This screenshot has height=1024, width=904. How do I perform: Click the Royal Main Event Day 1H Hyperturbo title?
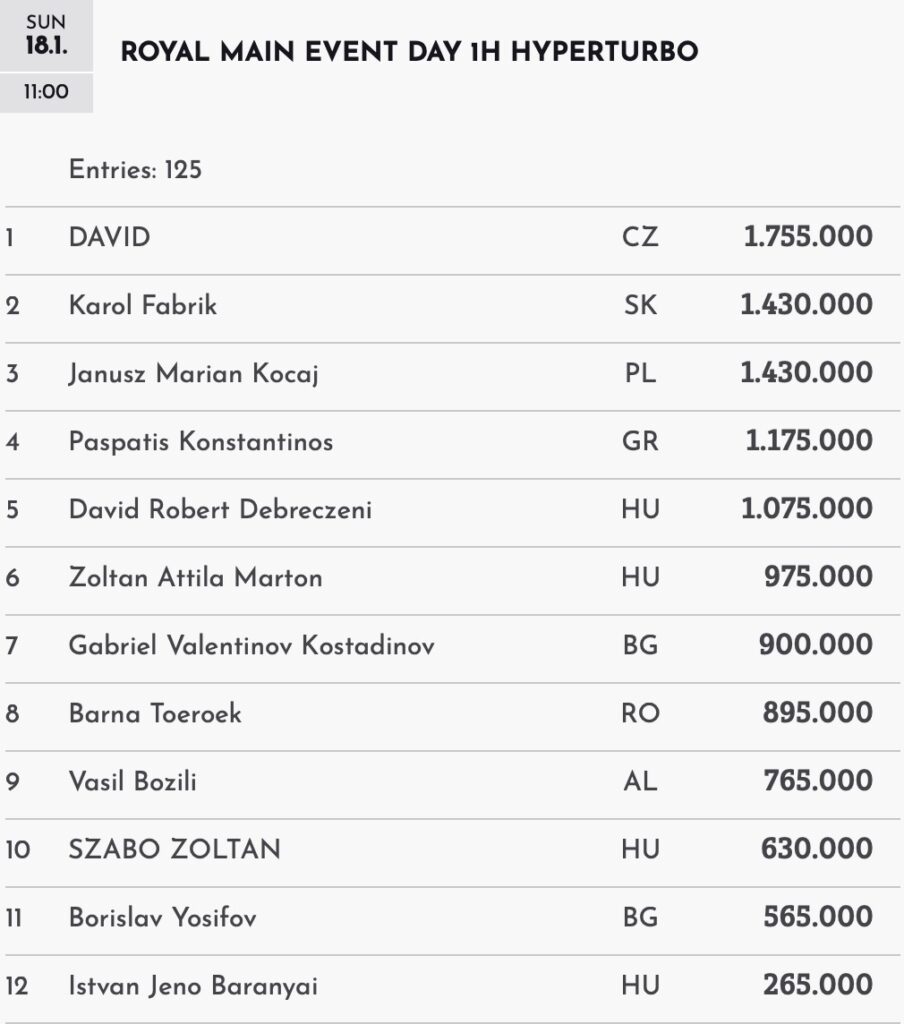click(x=409, y=53)
